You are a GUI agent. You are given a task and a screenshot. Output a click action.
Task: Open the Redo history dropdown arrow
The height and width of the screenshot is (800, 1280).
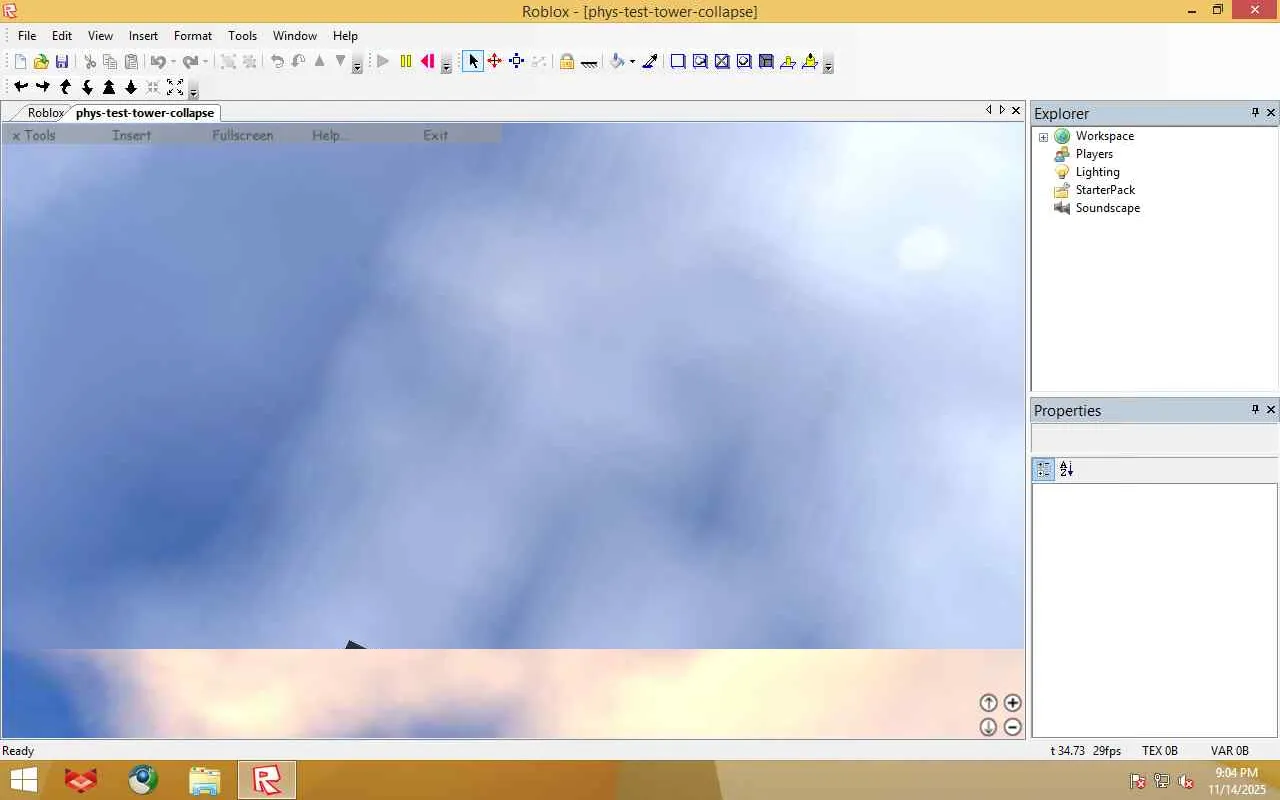(205, 62)
